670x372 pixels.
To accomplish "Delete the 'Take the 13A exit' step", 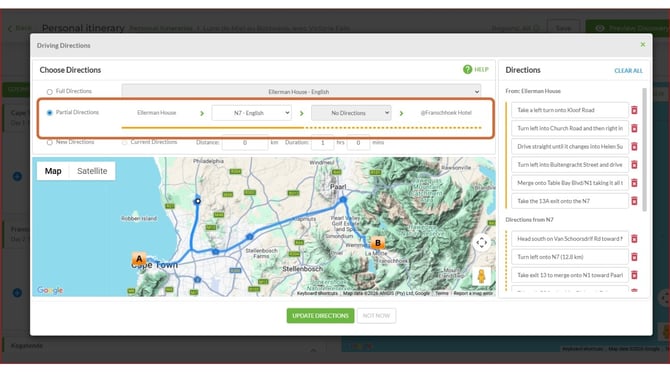I will (634, 201).
